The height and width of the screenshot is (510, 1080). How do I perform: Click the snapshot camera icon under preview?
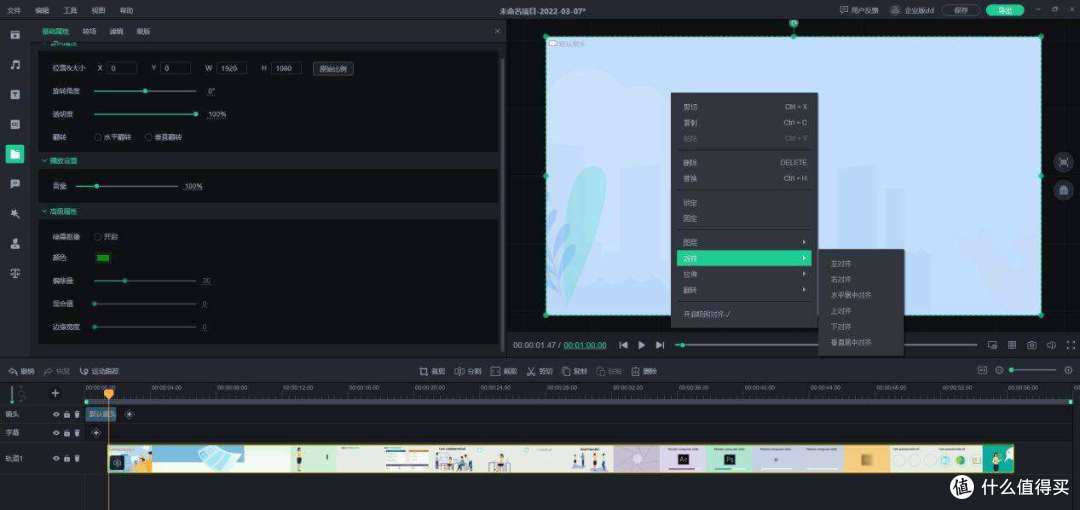click(x=1031, y=345)
